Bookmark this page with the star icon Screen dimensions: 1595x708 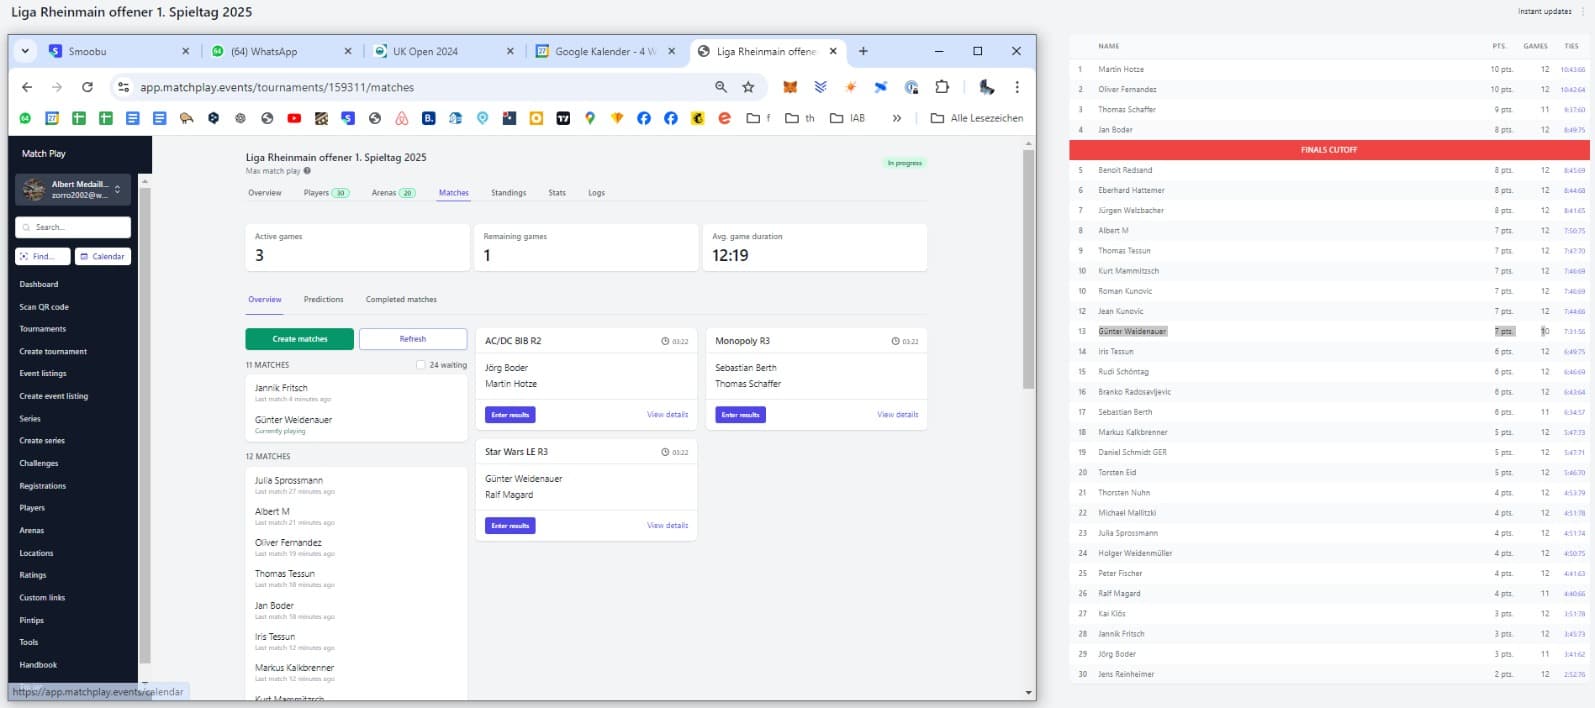tap(748, 87)
